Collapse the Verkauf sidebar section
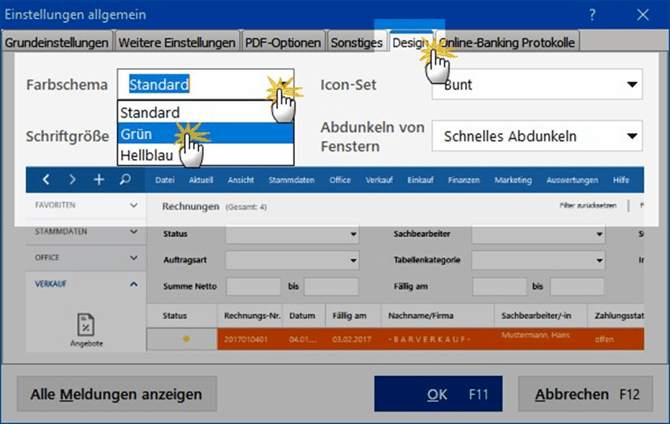Image resolution: width=670 pixels, height=424 pixels. click(x=134, y=284)
